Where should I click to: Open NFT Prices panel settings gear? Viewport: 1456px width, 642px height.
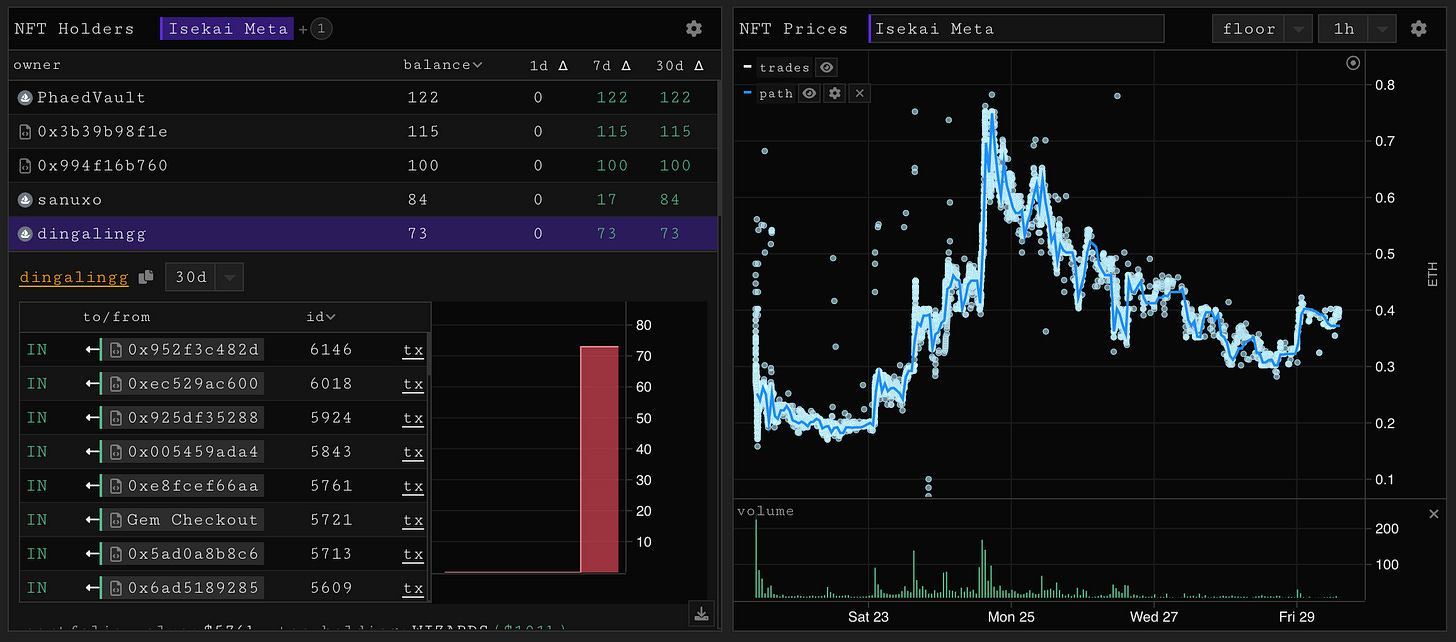click(x=1418, y=29)
